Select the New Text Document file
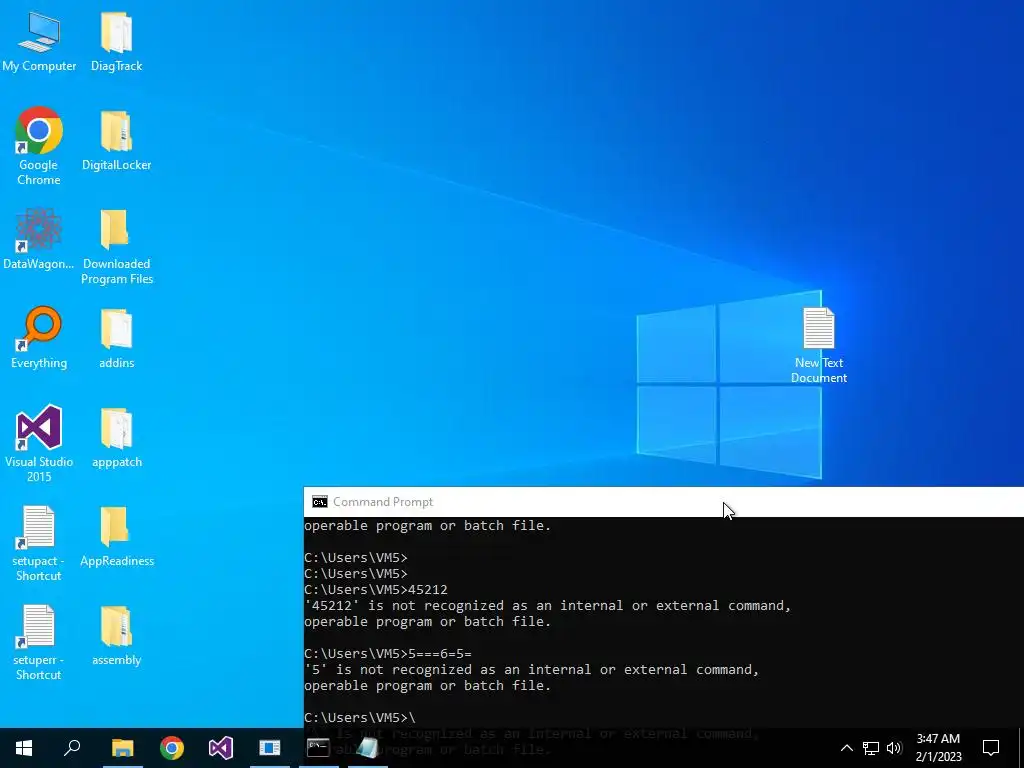 point(818,345)
